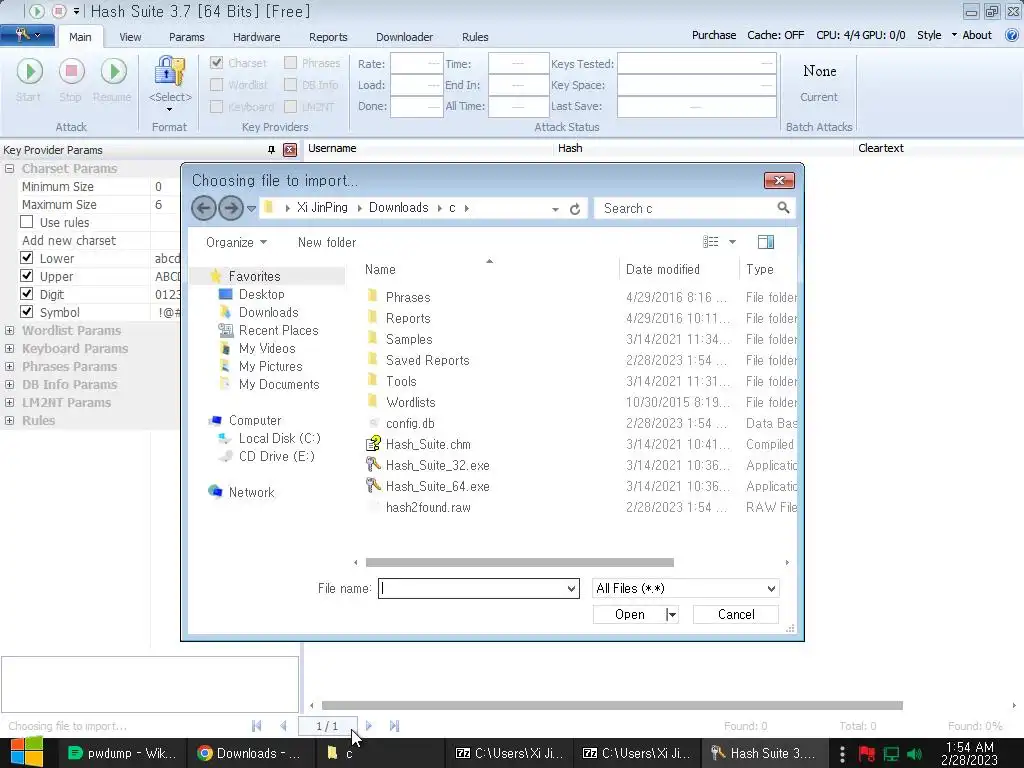Switch to the Downloader ribbon tab
The image size is (1024, 768).
(404, 37)
